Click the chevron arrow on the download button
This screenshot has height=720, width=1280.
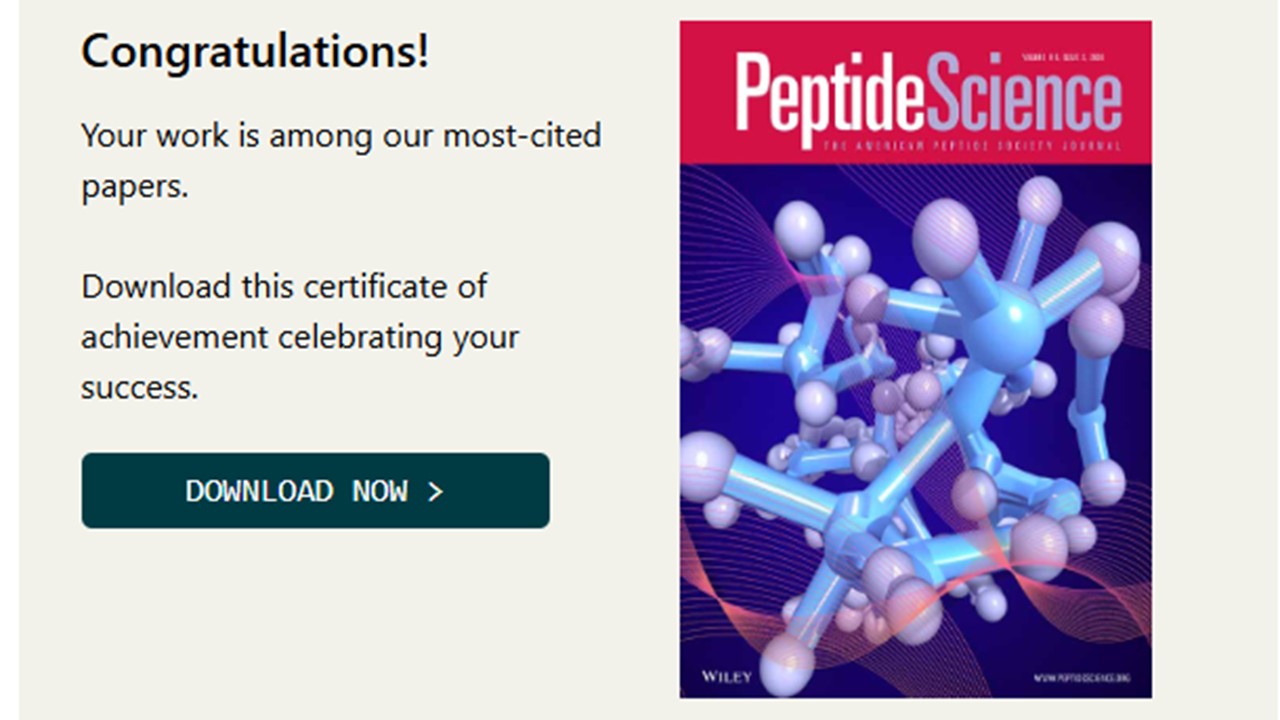(435, 491)
